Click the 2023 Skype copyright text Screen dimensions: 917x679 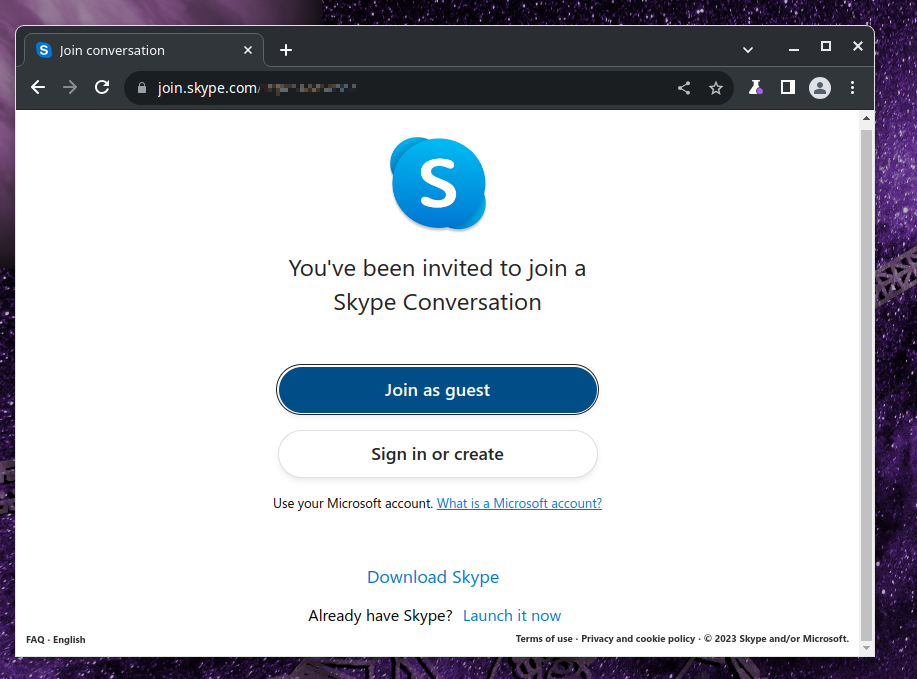click(x=776, y=639)
